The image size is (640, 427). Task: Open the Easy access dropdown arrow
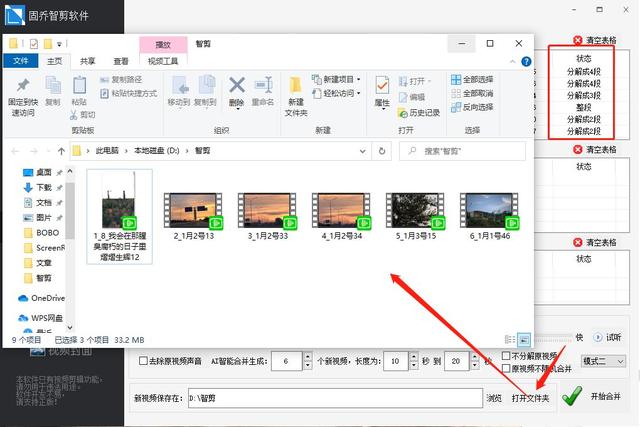(x=359, y=93)
